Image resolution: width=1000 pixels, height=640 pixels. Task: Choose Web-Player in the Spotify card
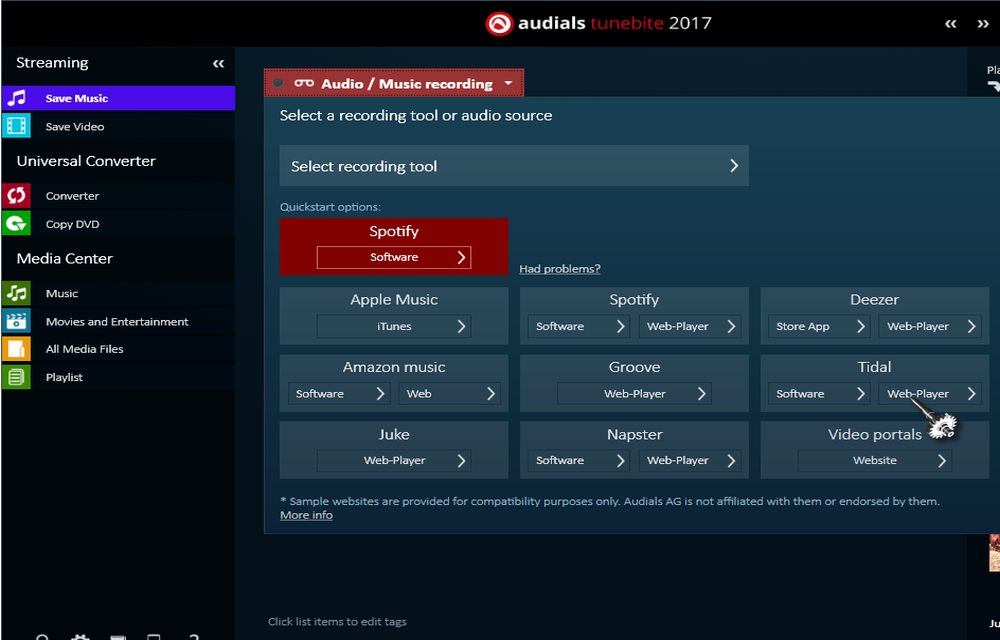pos(690,326)
